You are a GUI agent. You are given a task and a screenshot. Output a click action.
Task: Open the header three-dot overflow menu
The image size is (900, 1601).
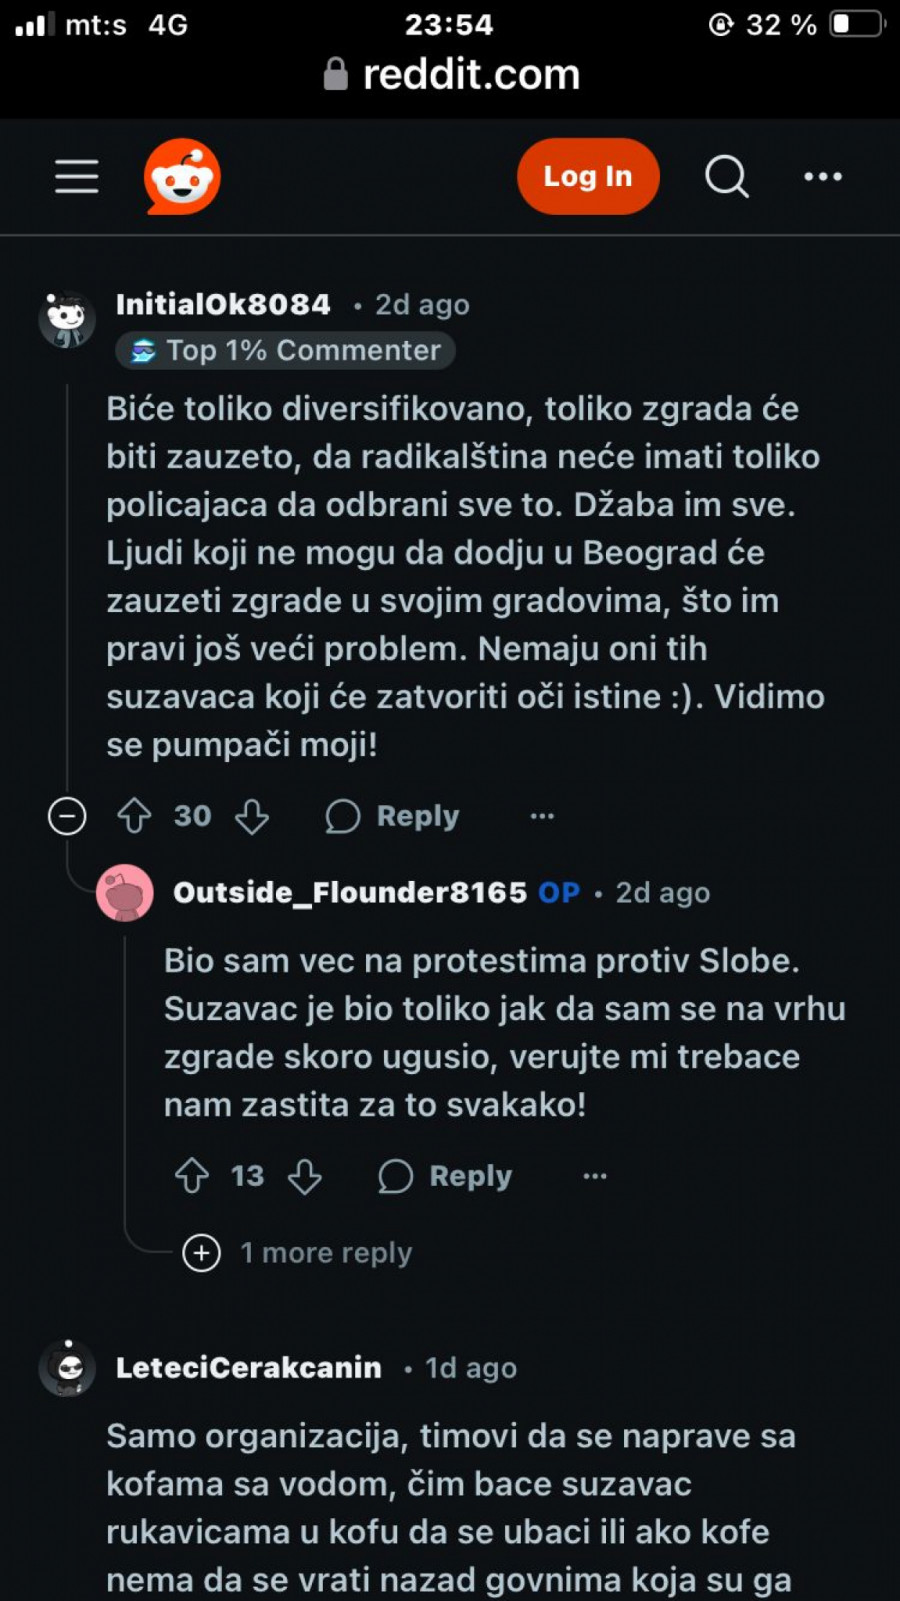822,177
